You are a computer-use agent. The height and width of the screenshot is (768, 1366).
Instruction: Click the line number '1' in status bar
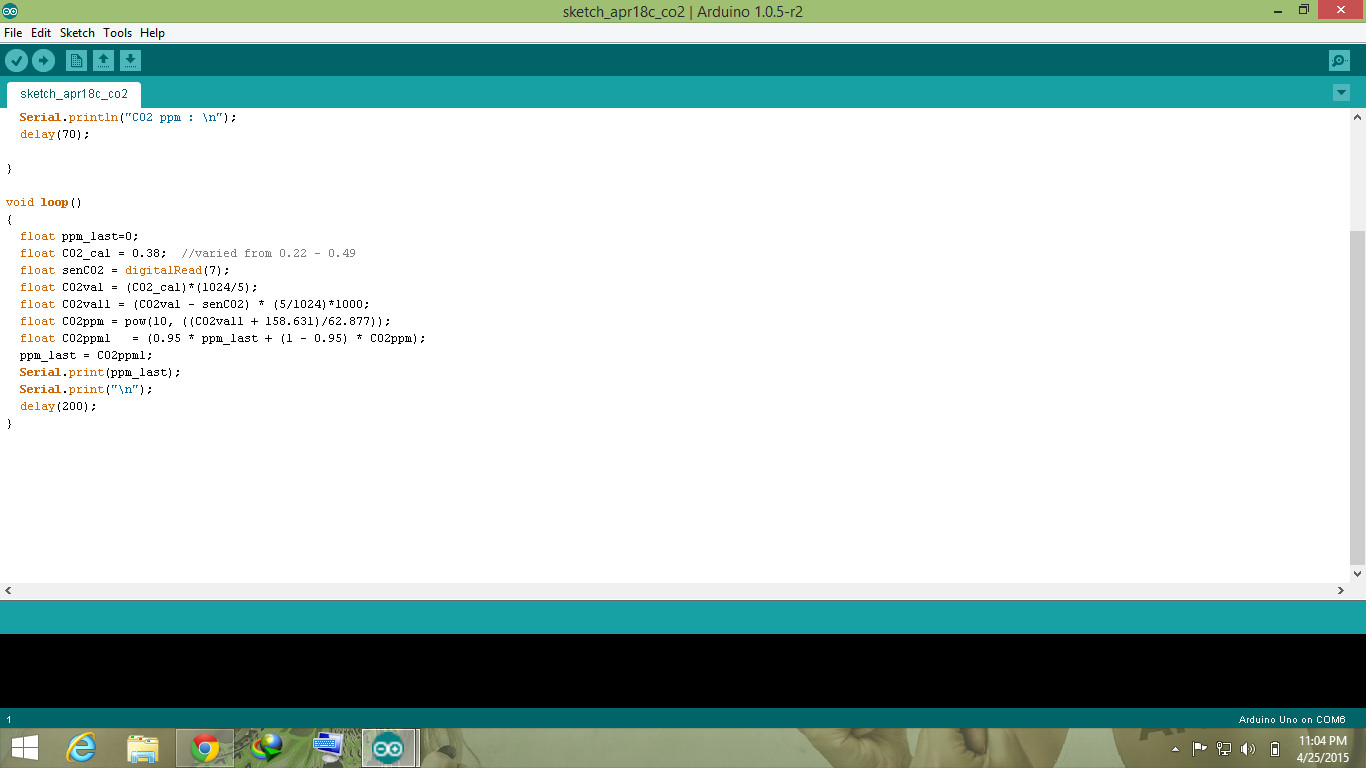[9, 720]
